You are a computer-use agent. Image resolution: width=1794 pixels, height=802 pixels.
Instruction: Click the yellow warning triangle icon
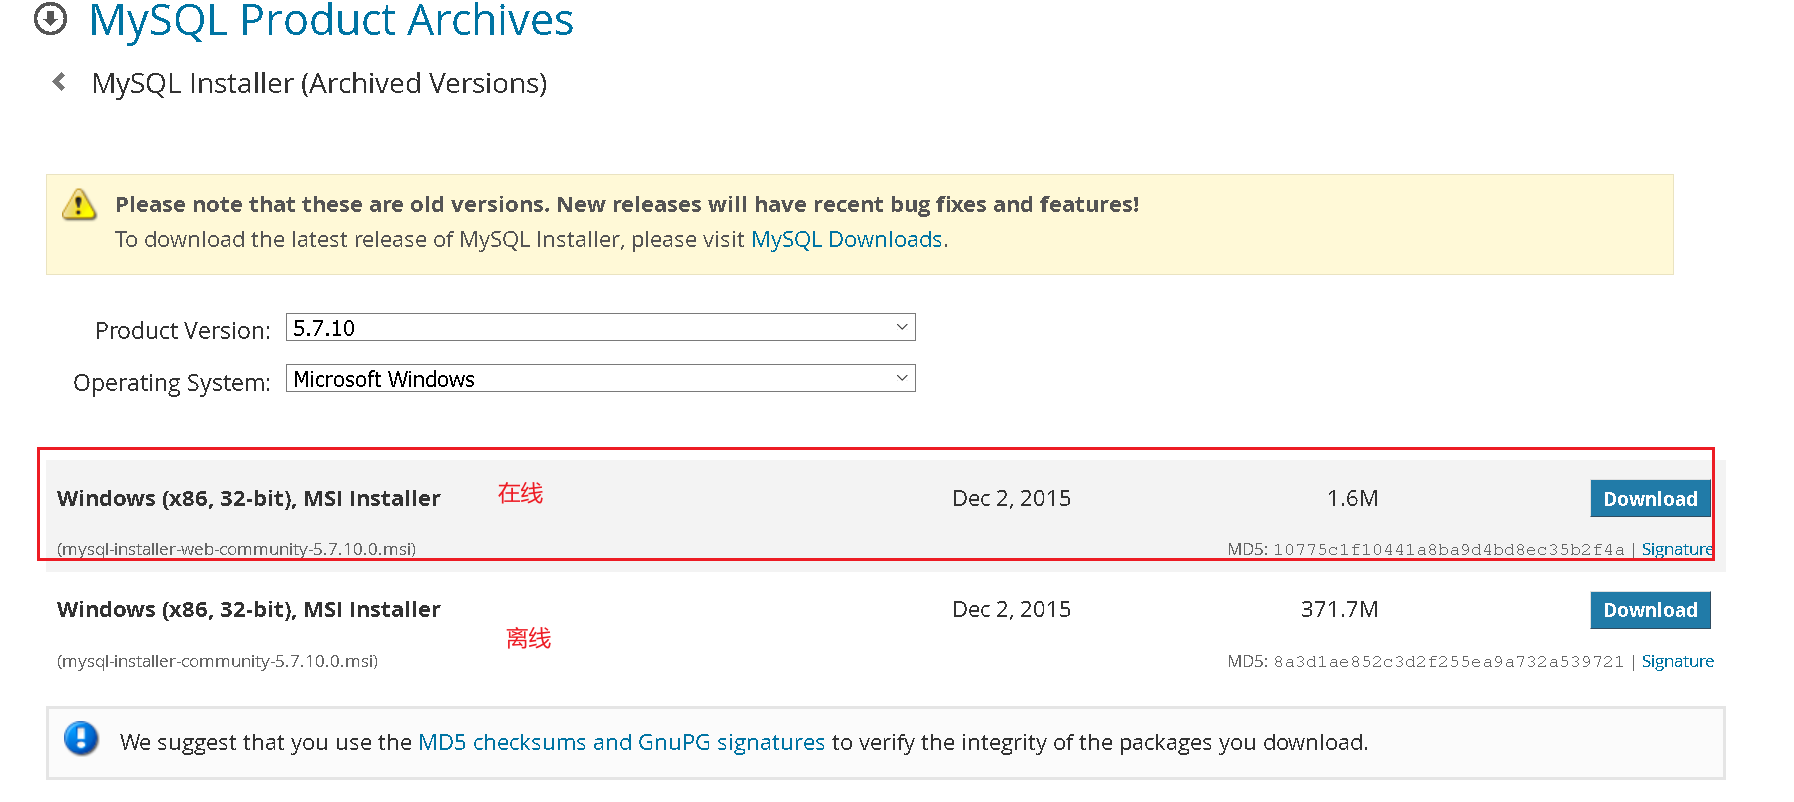[79, 205]
